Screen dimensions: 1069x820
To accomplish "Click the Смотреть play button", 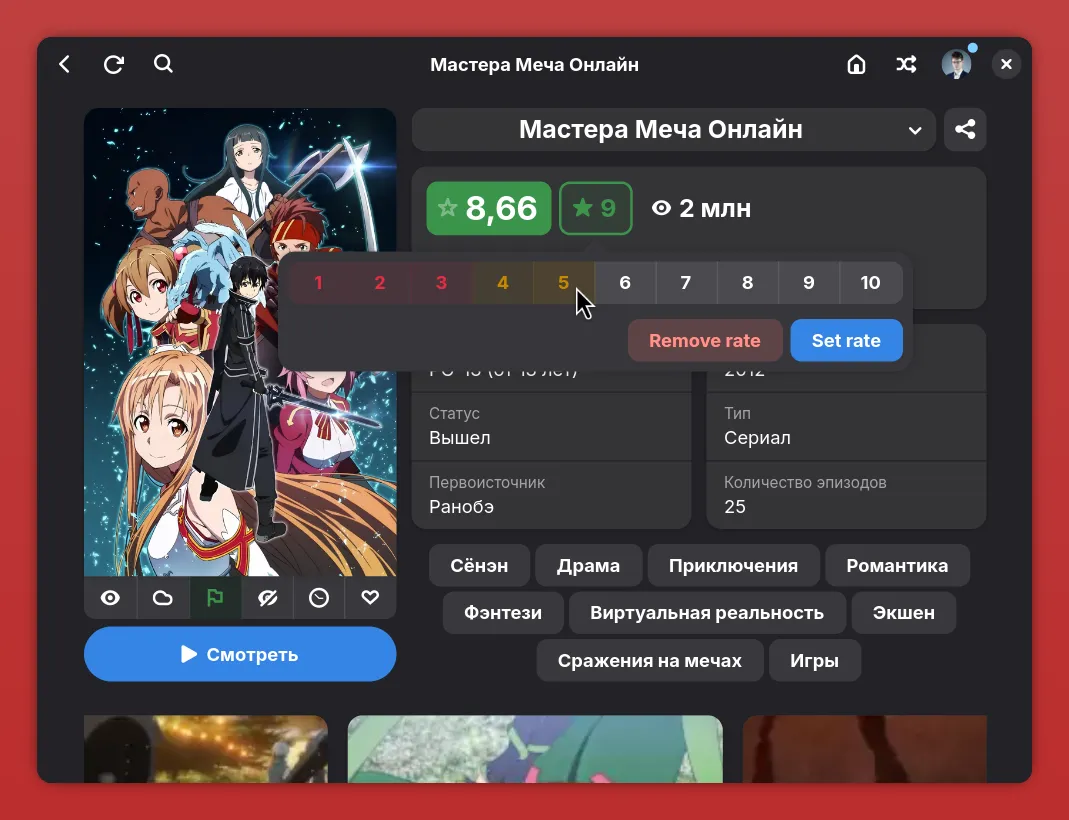I will coord(240,654).
